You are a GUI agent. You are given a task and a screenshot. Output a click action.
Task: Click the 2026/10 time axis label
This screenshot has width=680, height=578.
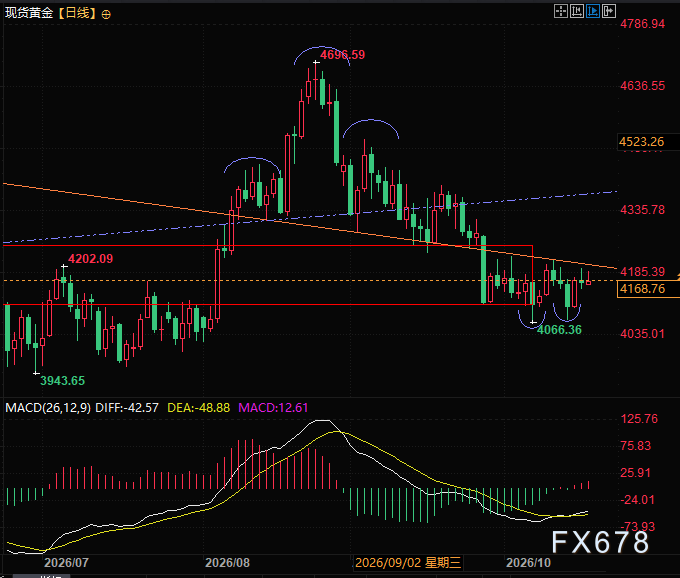coord(528,563)
